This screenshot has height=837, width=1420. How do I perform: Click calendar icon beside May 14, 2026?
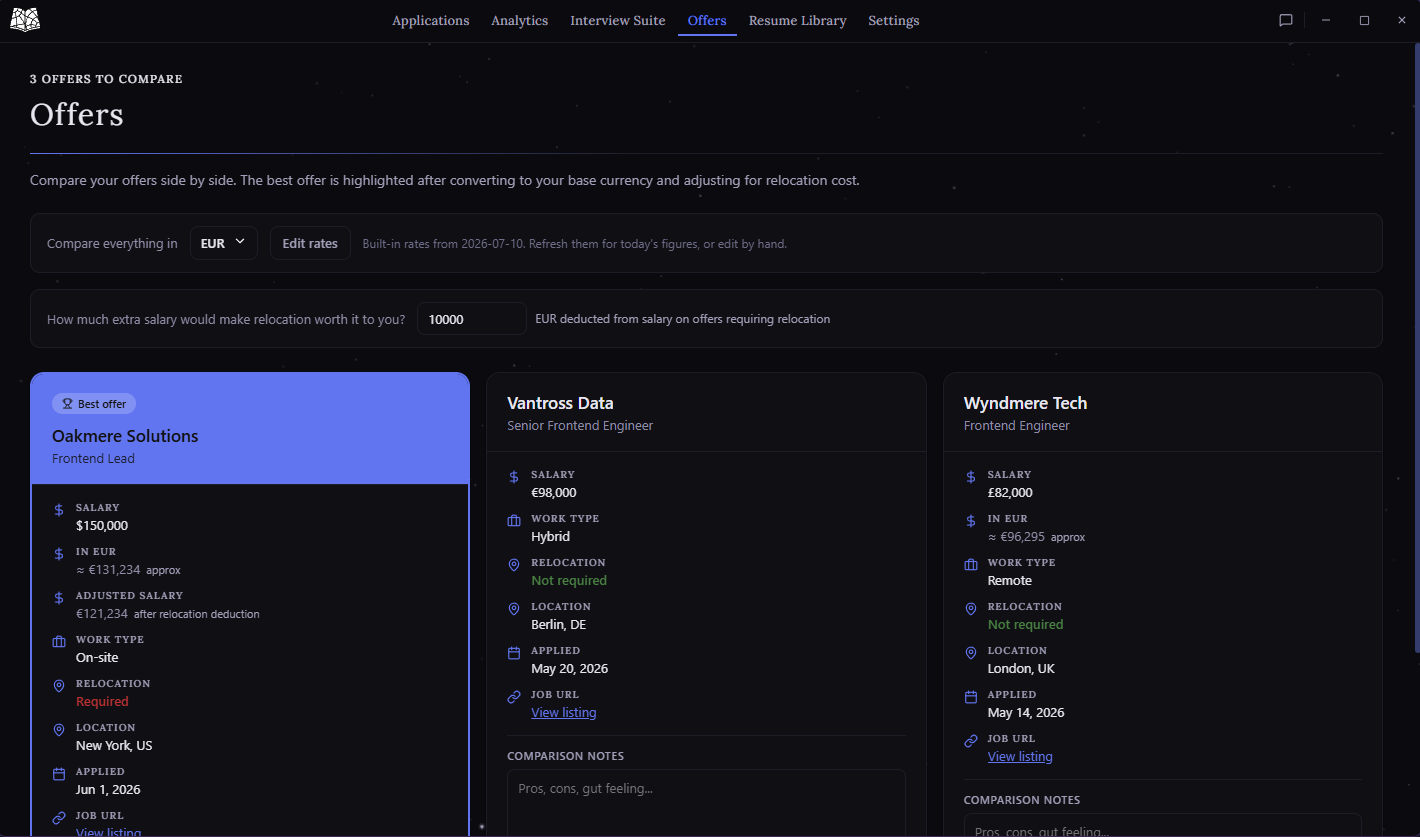[970, 697]
